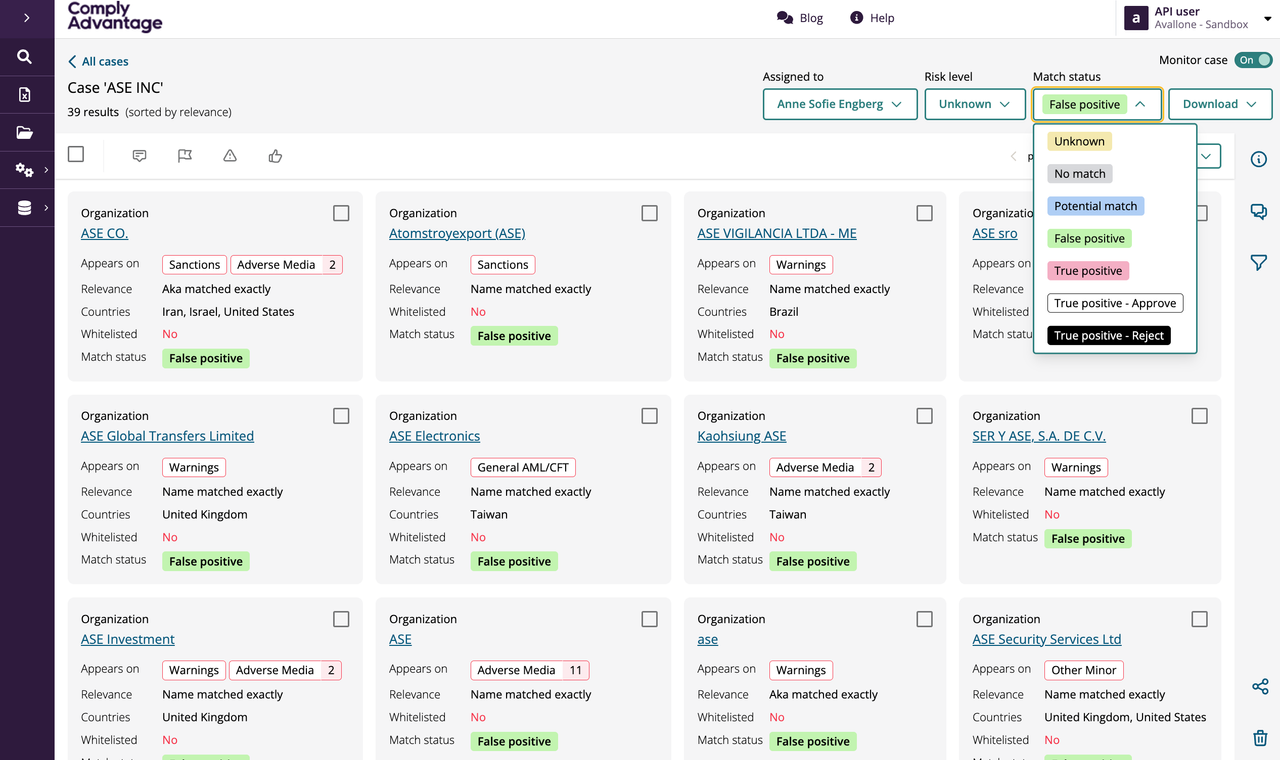The height and width of the screenshot is (760, 1280).
Task: Click the warning triangle risk icon
Action: 230,156
